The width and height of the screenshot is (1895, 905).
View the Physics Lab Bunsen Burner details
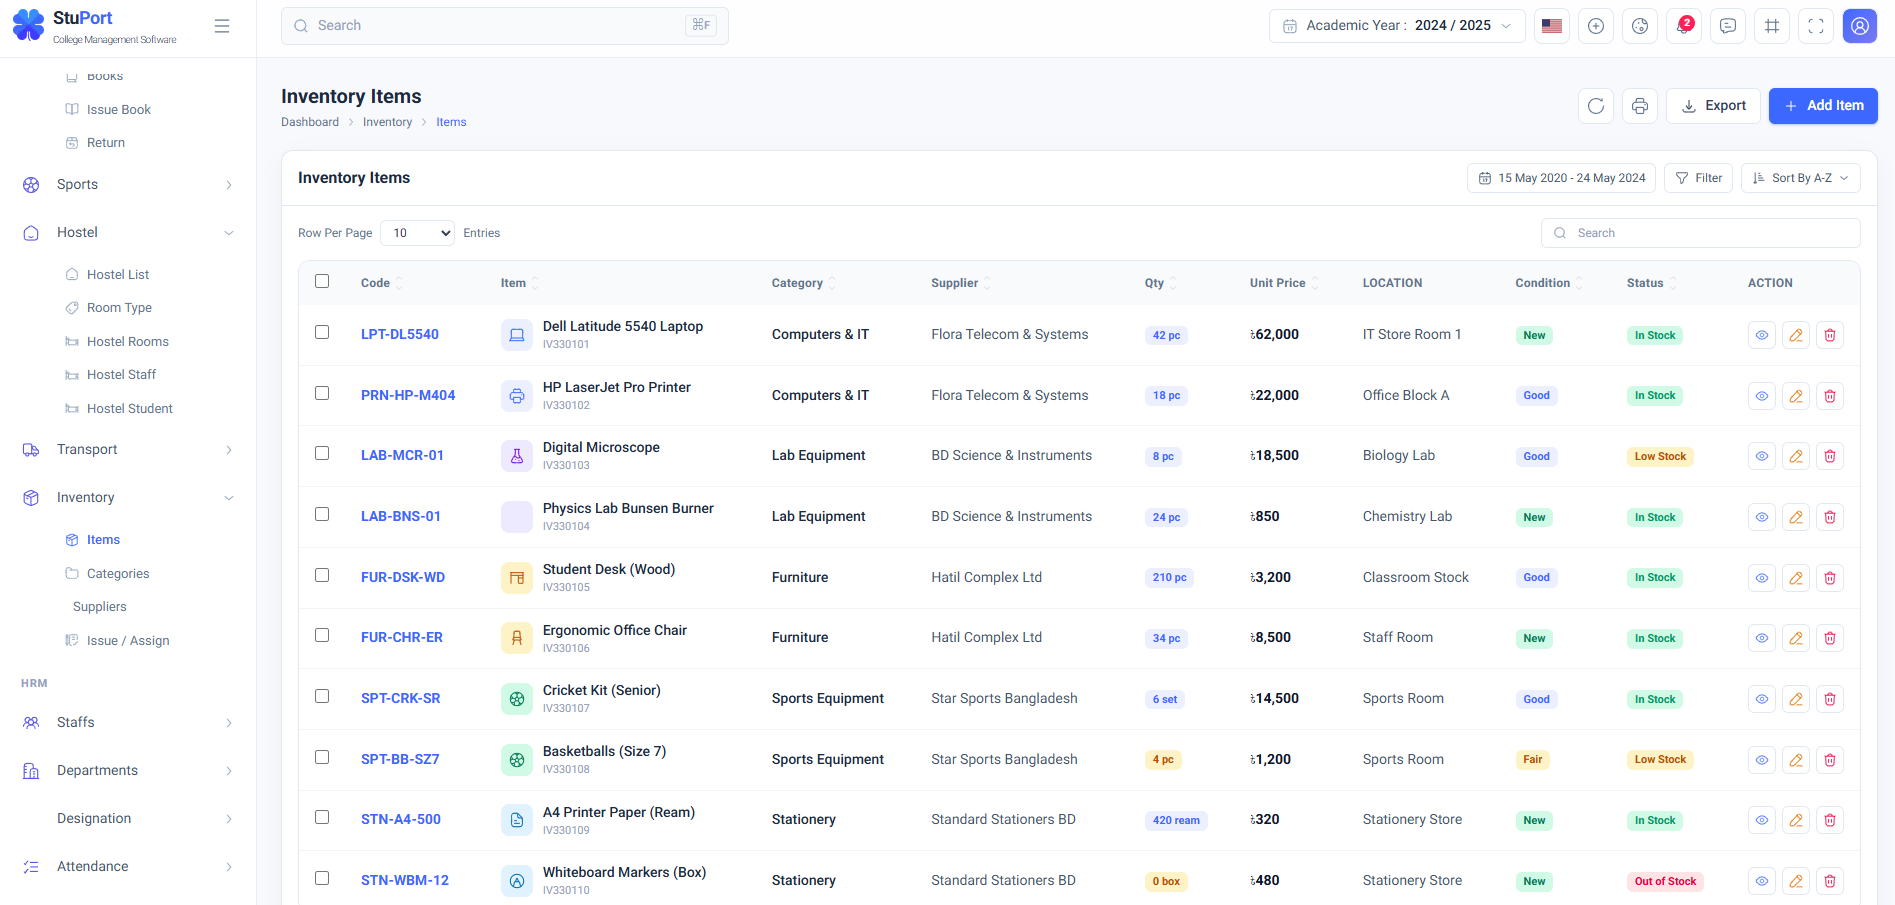tap(1762, 517)
